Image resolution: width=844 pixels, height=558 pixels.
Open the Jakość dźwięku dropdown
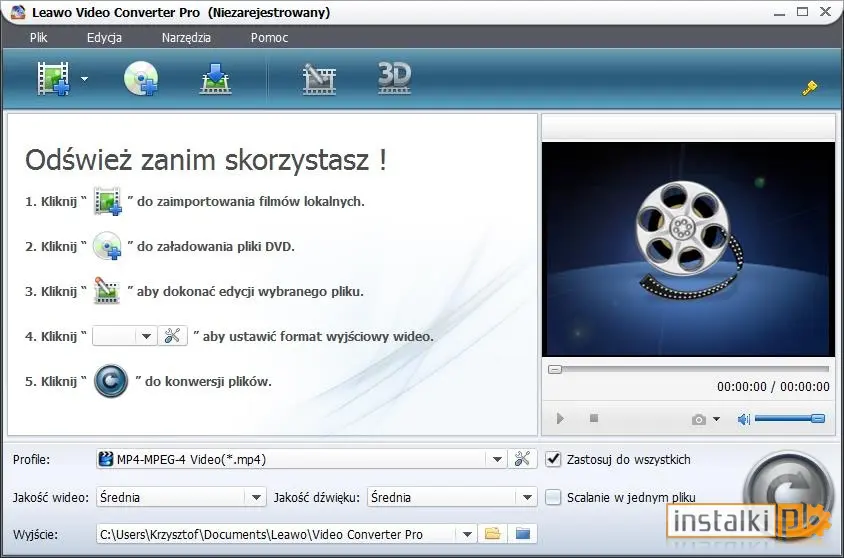[x=452, y=497]
